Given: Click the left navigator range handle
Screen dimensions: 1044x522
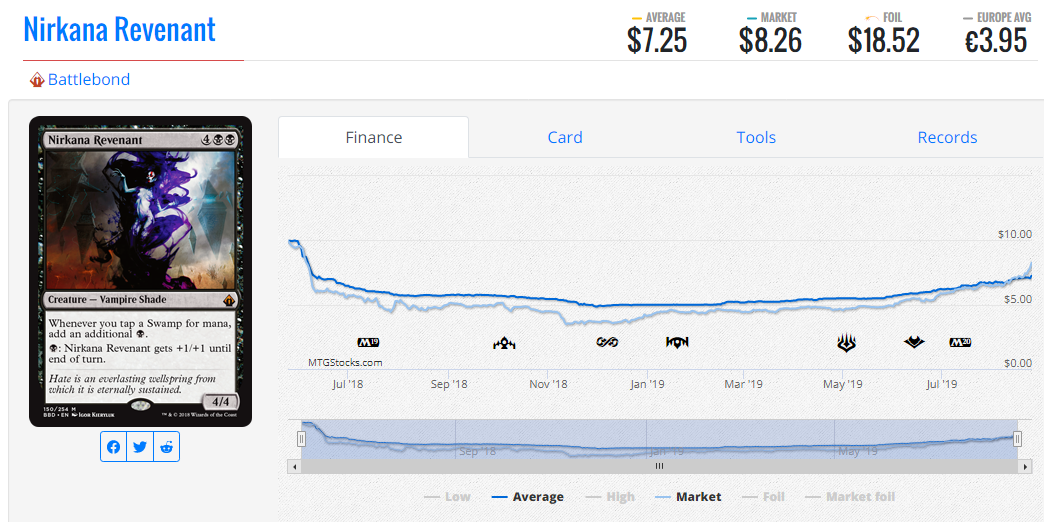Looking at the screenshot, I should click(x=301, y=439).
